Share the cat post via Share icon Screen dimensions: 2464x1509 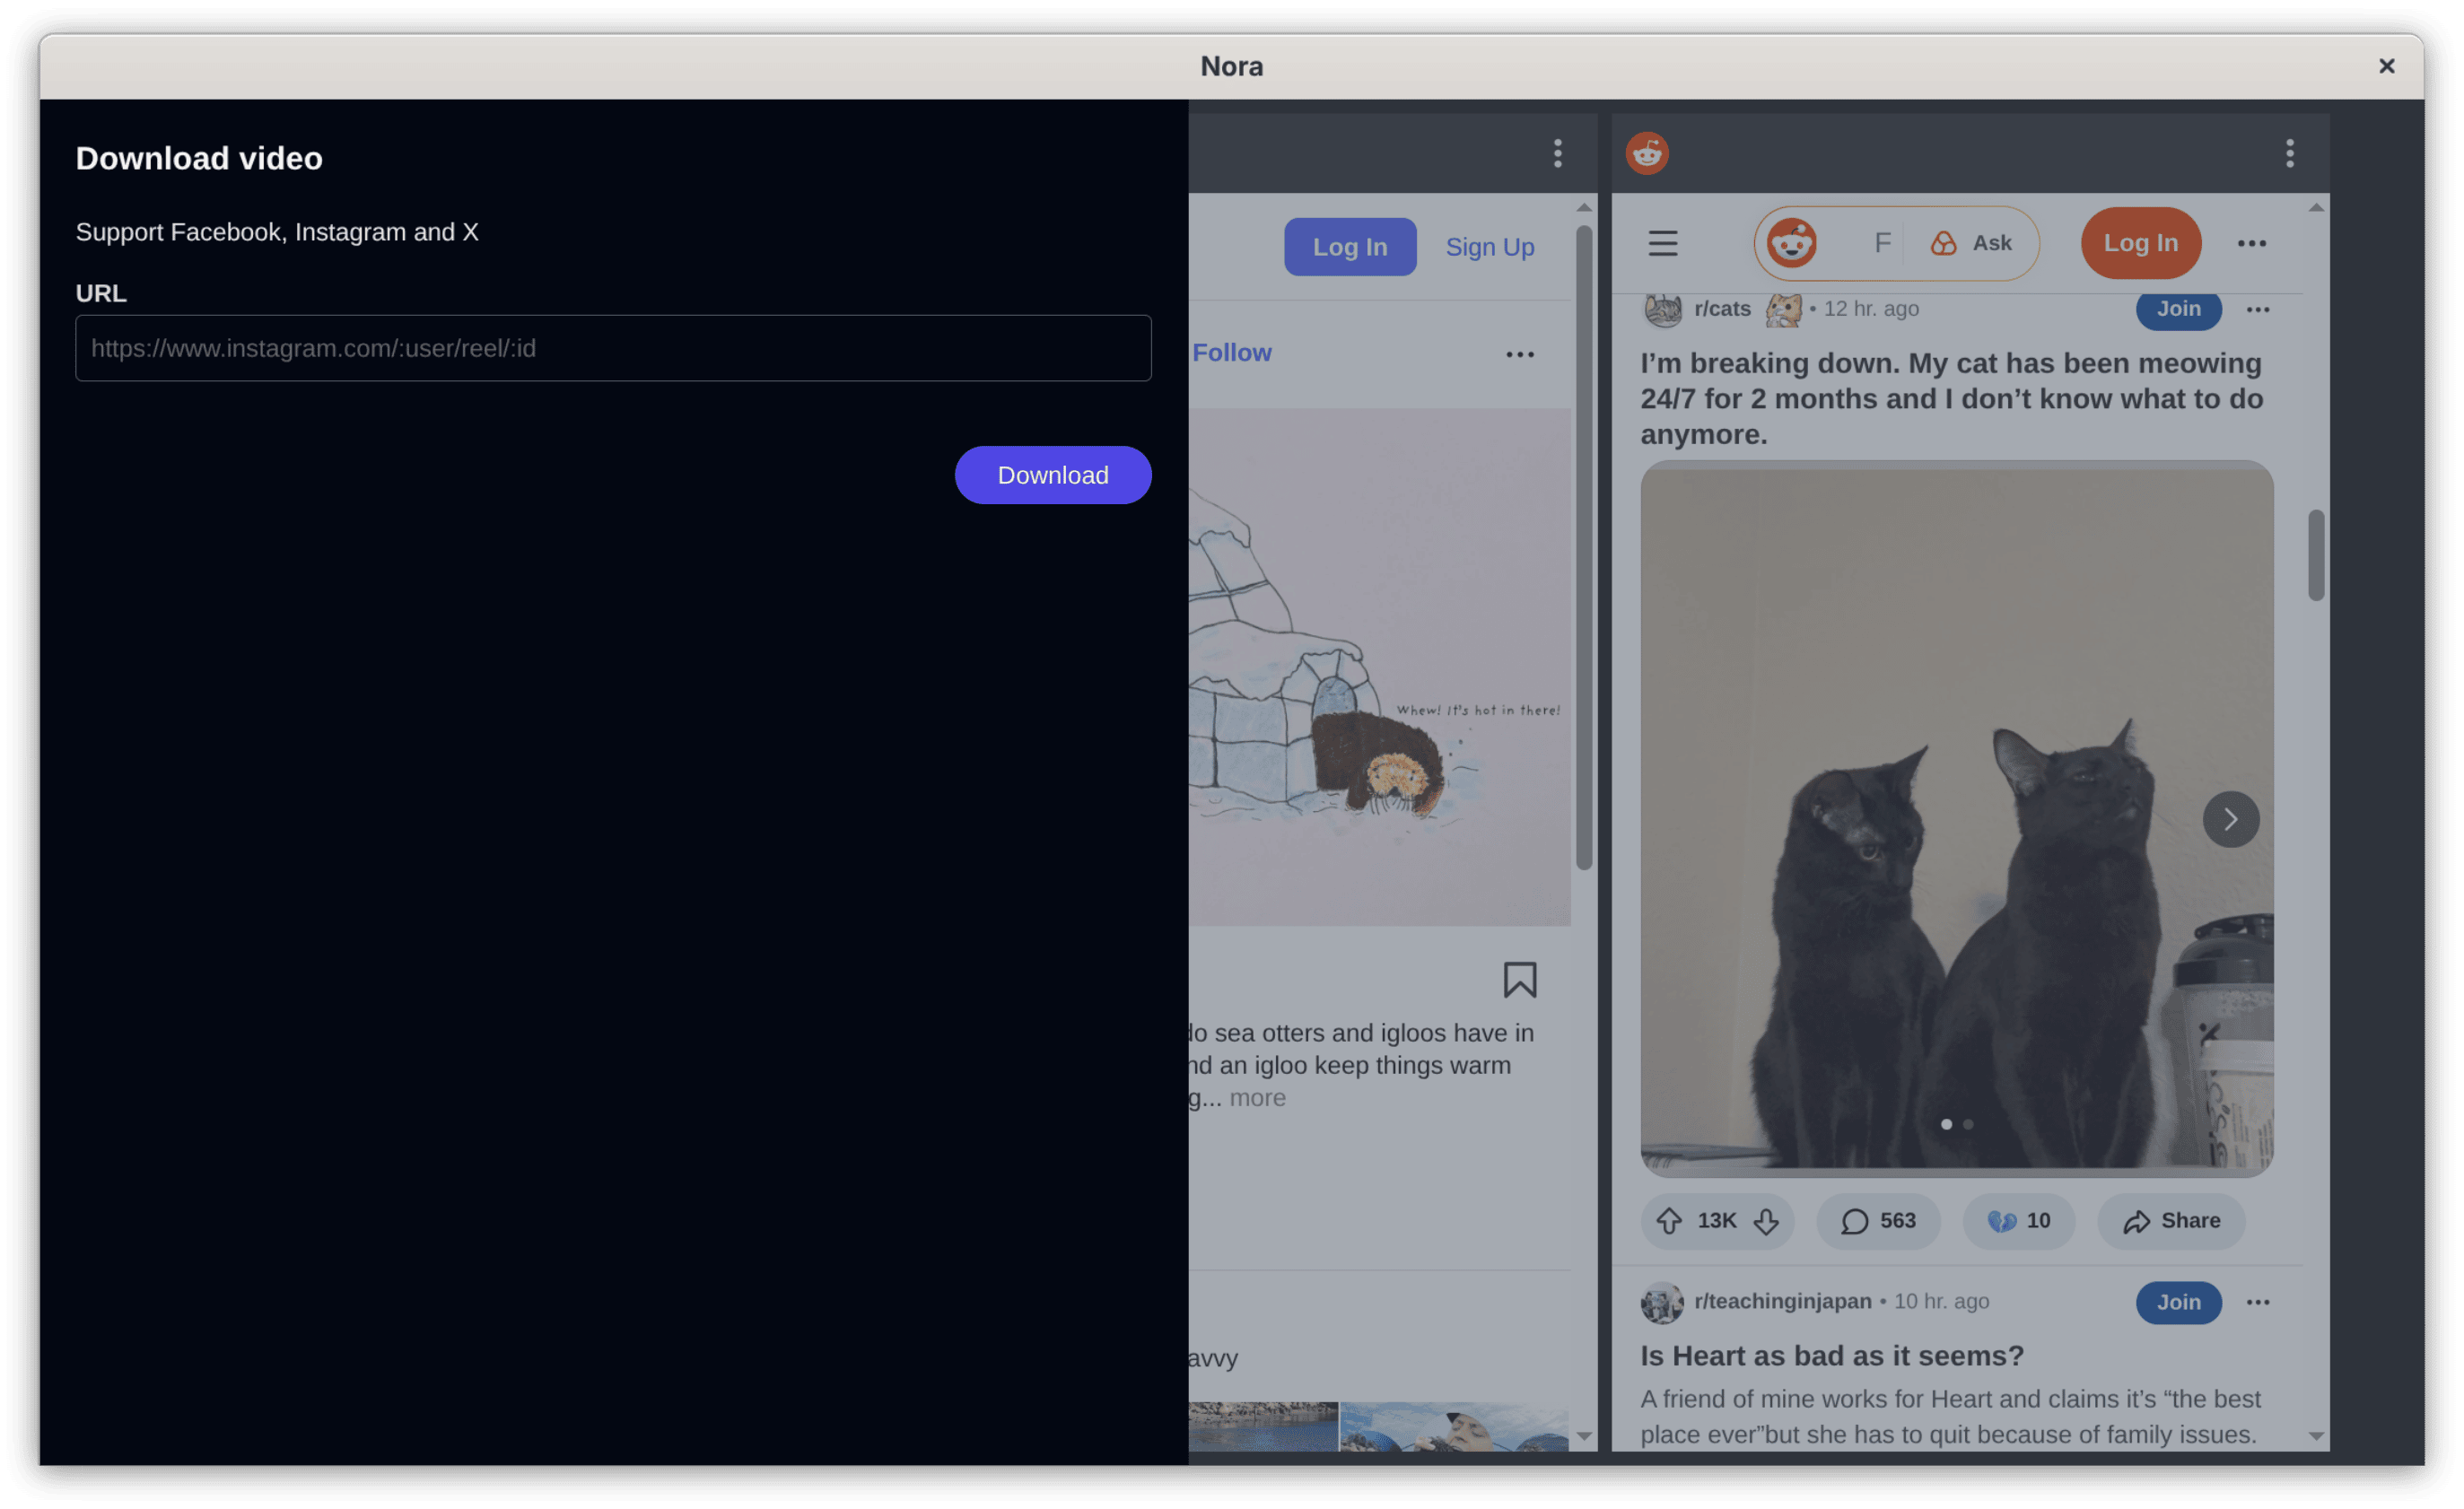point(2139,1220)
